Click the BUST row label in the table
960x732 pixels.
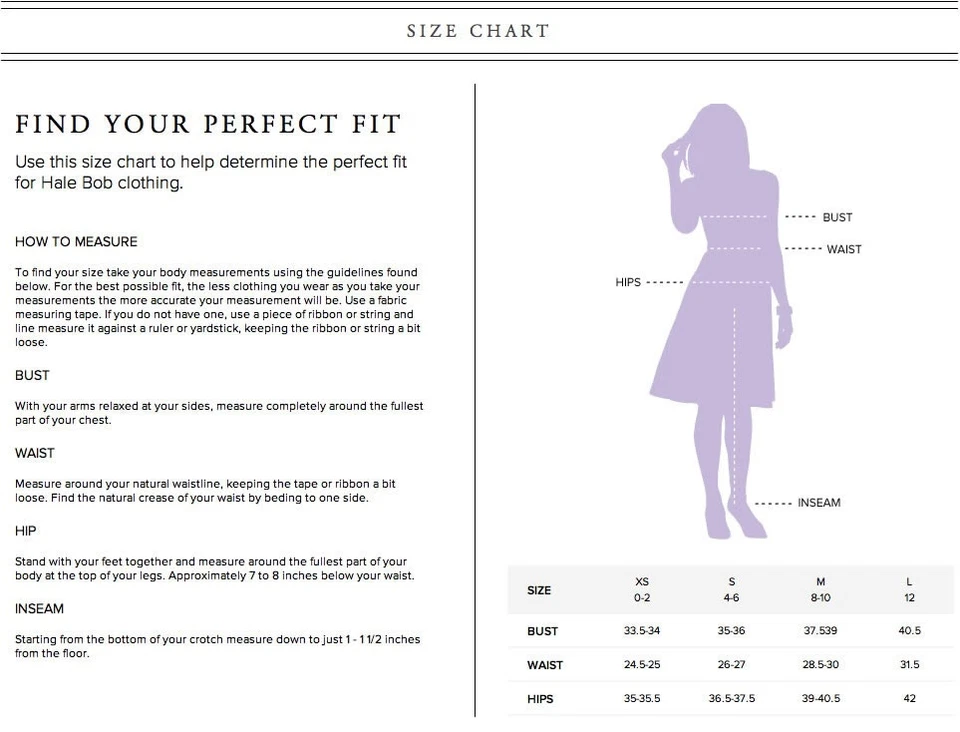(543, 631)
